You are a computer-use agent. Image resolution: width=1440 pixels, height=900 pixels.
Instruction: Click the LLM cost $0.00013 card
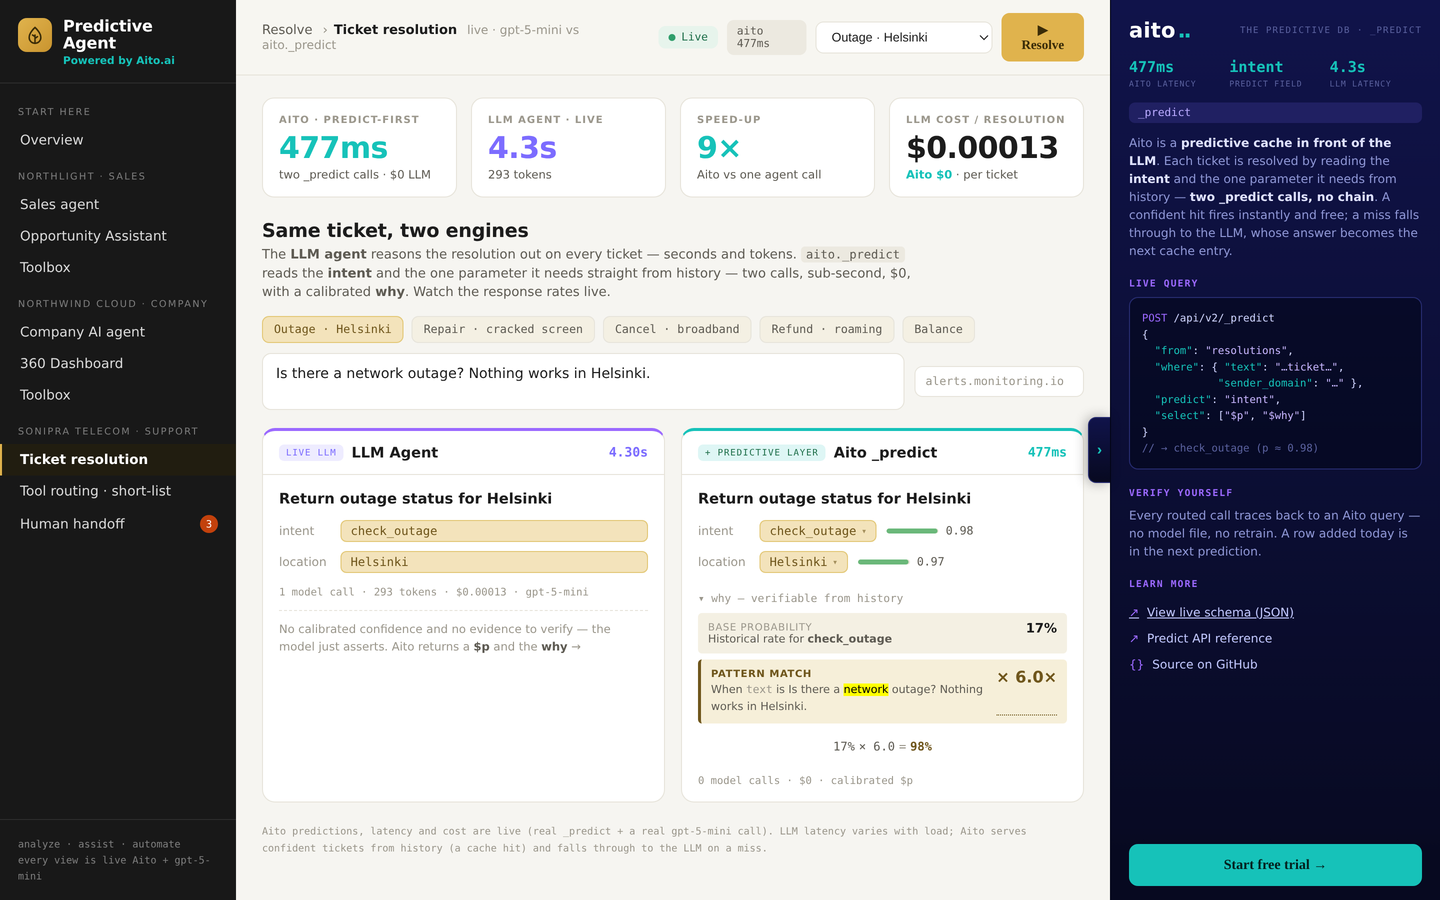[986, 147]
